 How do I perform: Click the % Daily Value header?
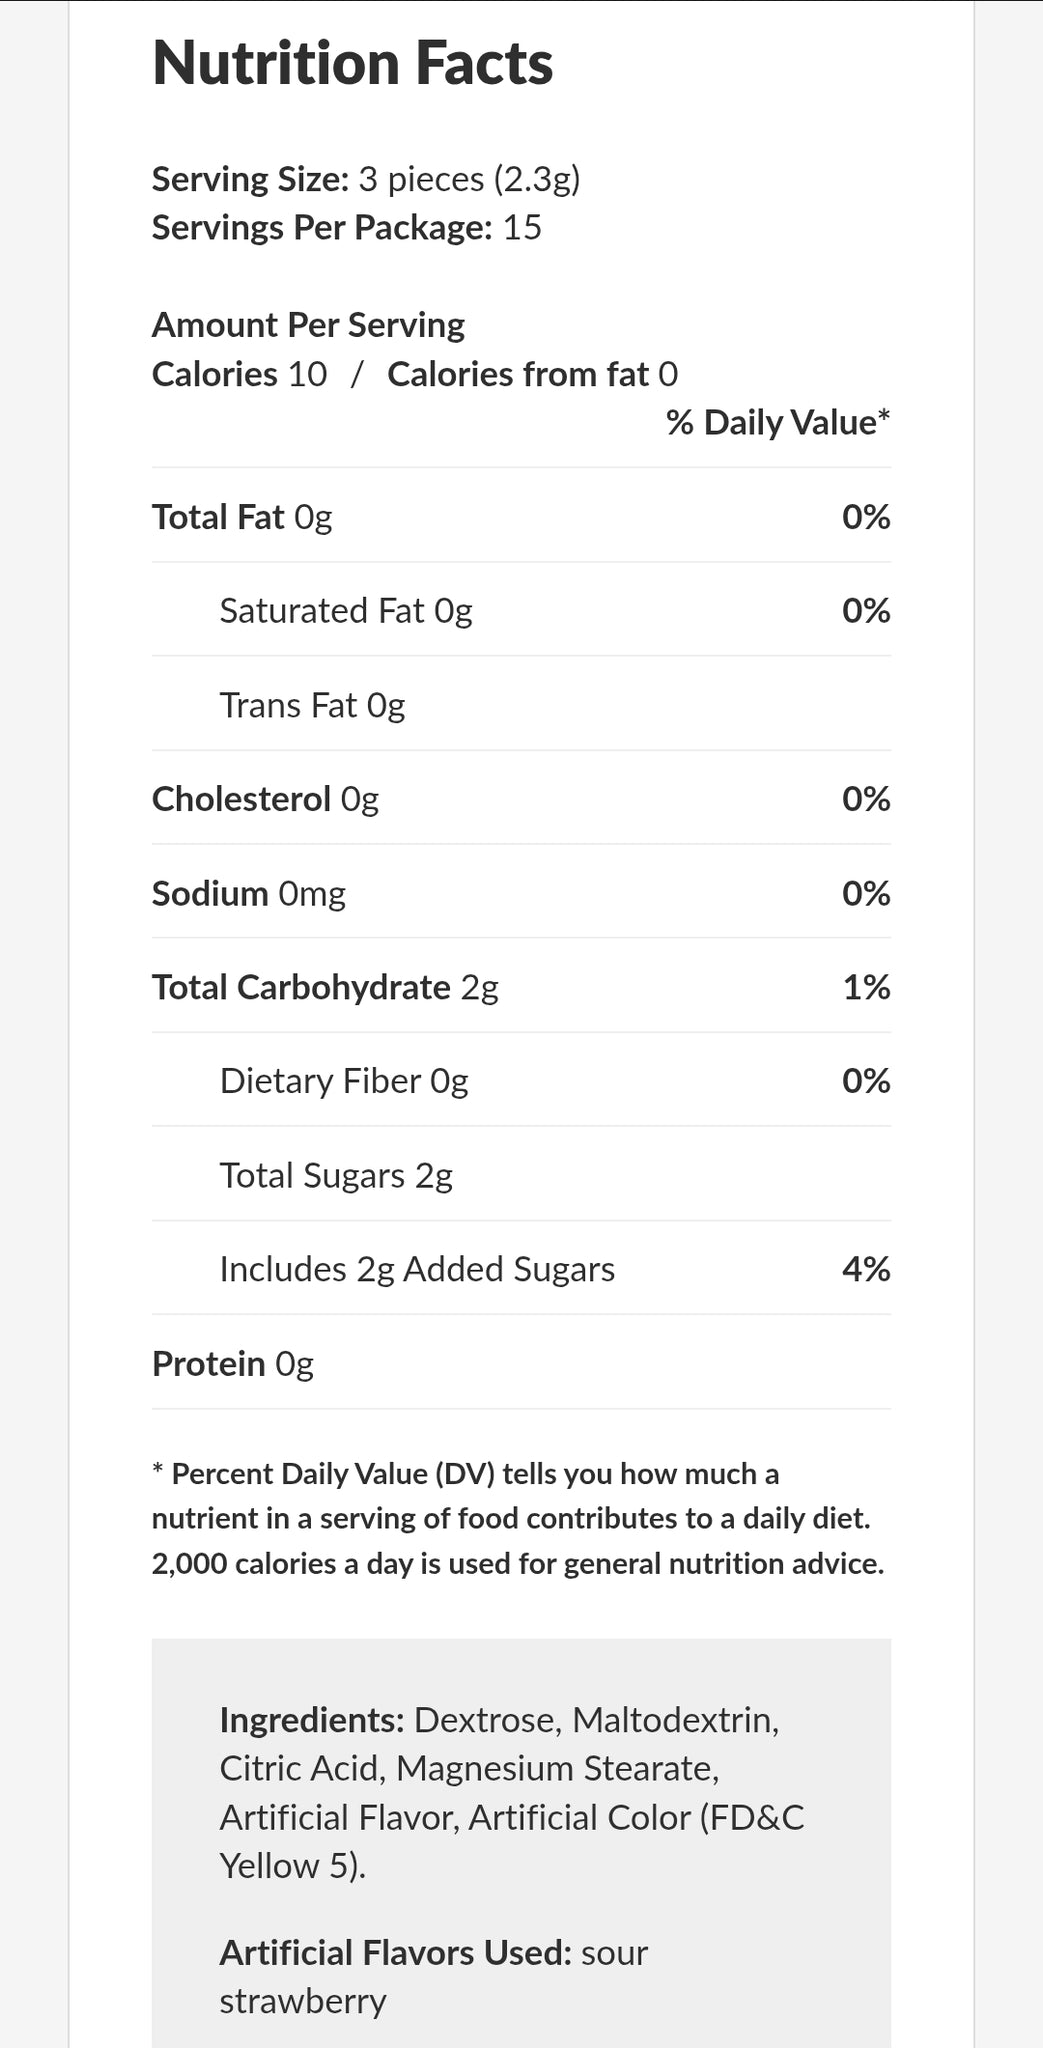pyautogui.click(x=777, y=422)
